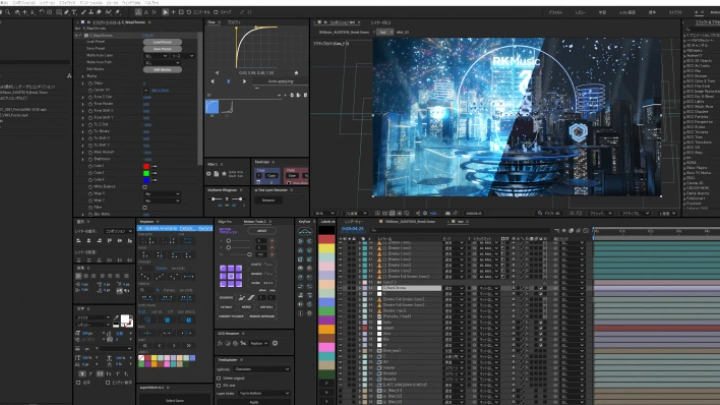The image size is (720, 405).
Task: Click the last jump-forward arrow in the Keystone panel
Action: tap(188, 345)
